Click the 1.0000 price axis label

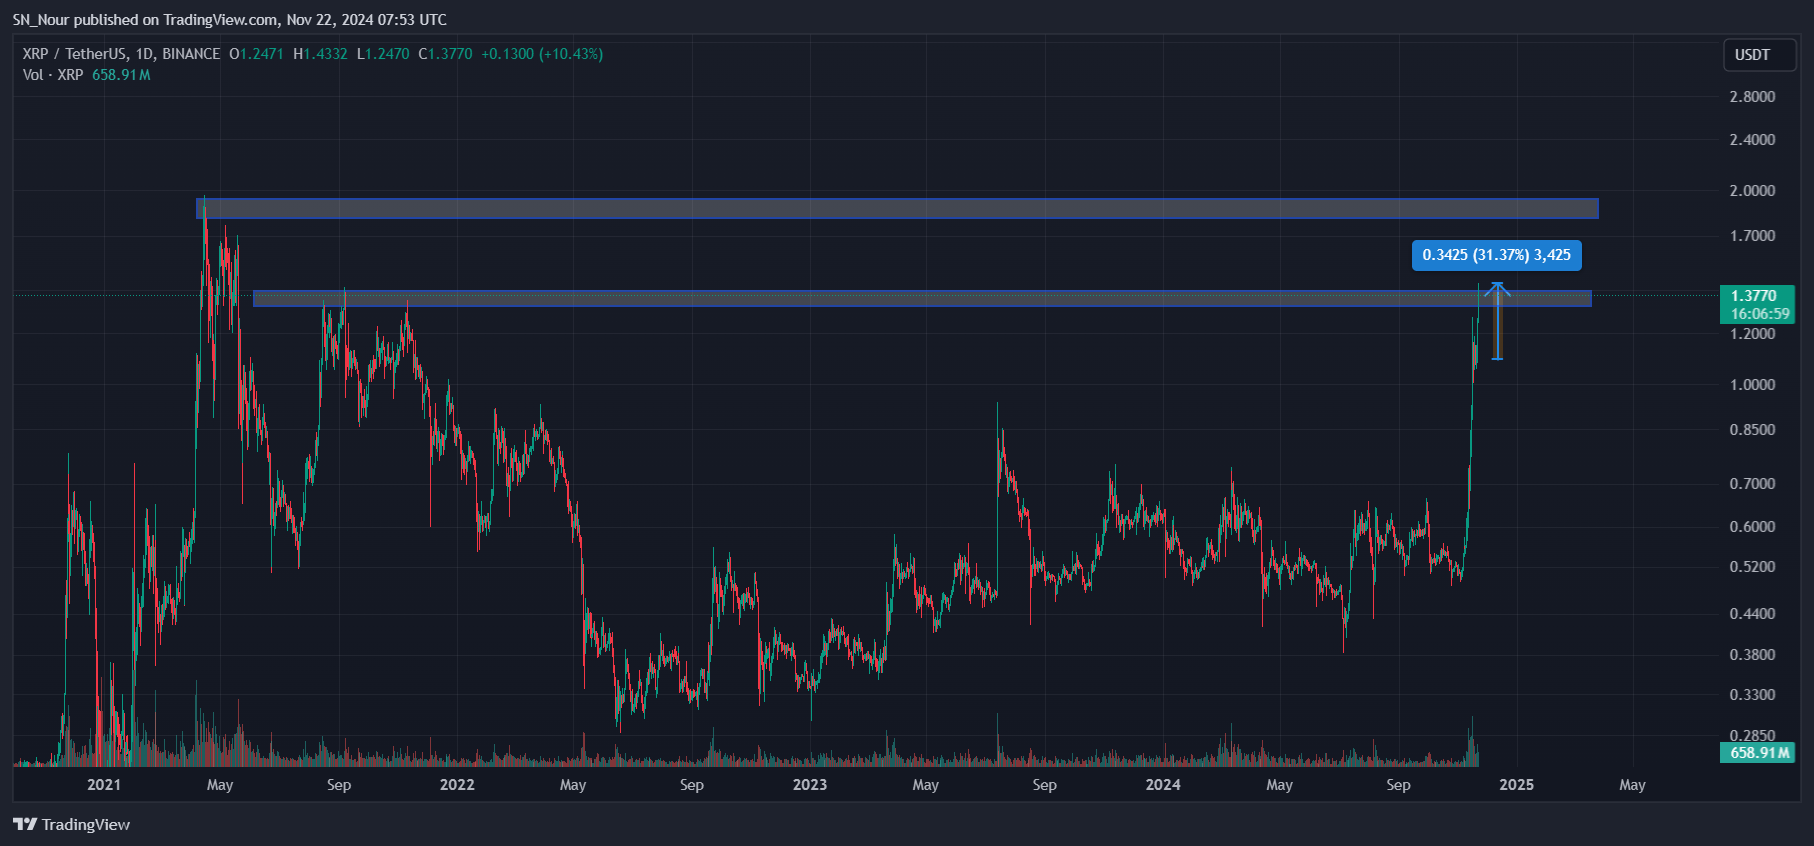(1752, 385)
